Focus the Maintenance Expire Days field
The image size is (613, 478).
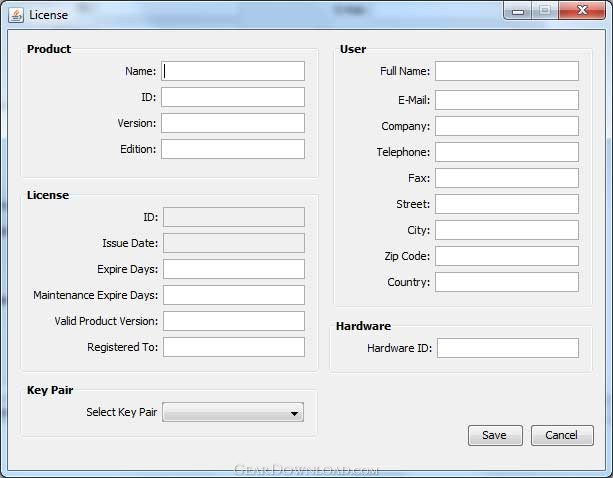233,295
